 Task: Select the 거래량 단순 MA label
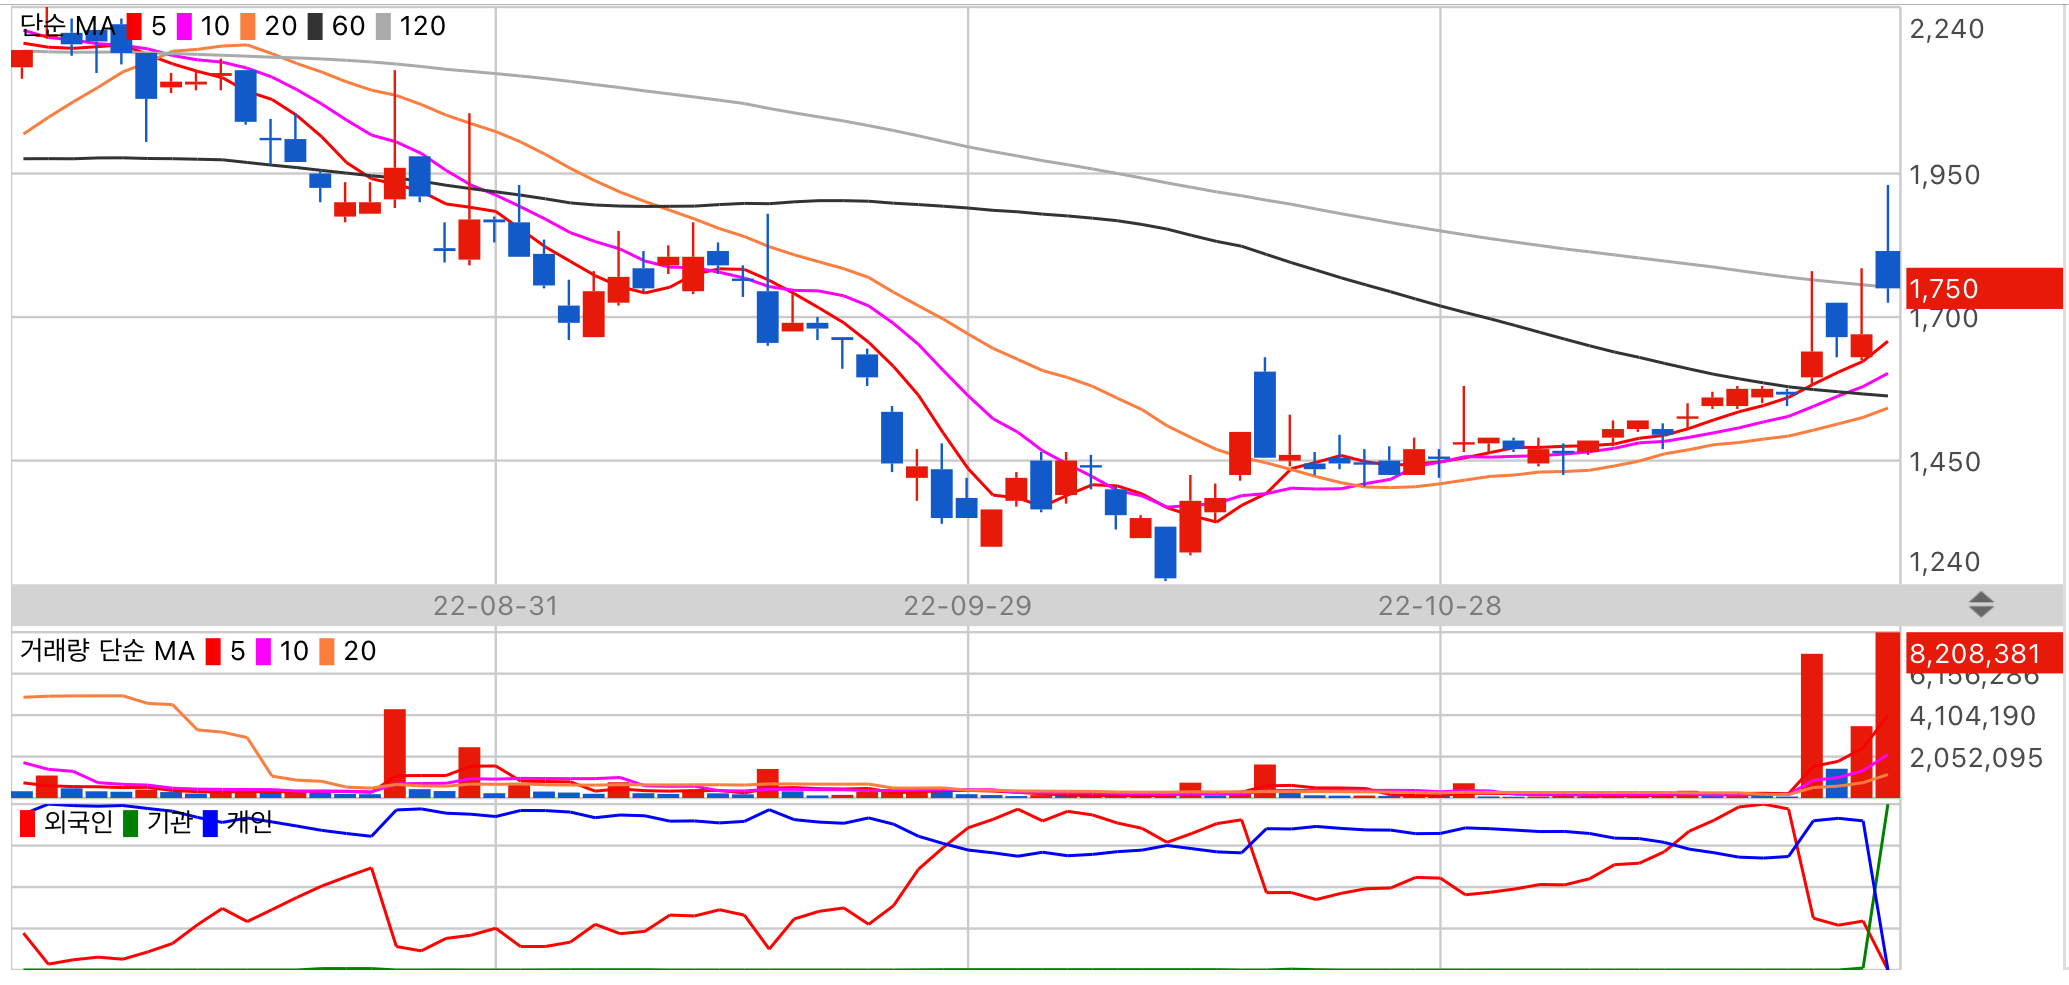pos(107,651)
